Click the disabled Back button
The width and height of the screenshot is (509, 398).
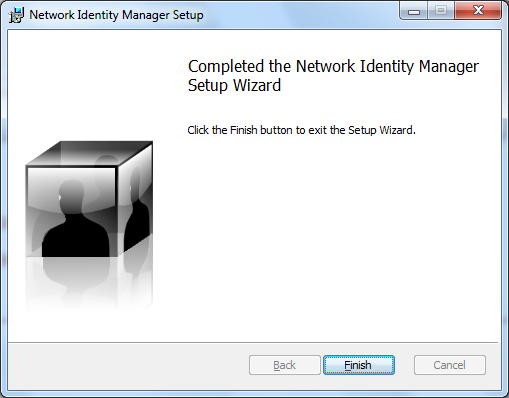click(284, 365)
